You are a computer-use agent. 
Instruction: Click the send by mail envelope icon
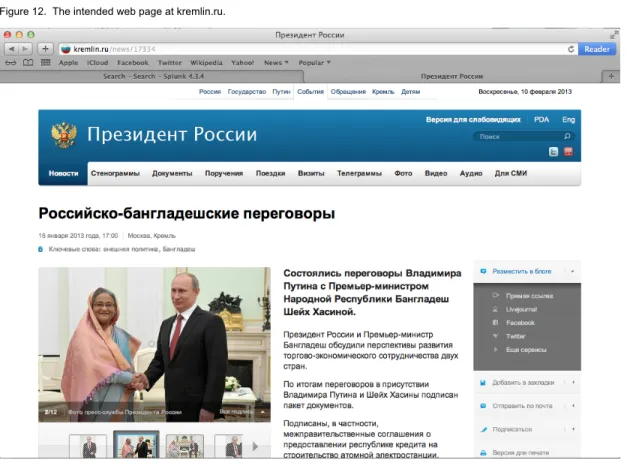483,406
